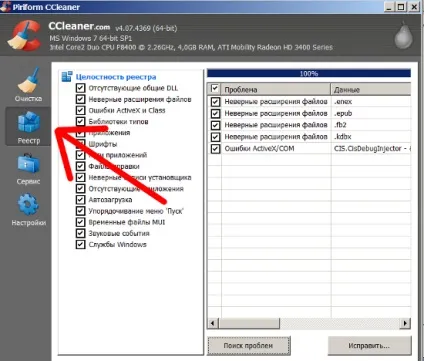Open the Настройки gear section
This screenshot has height=361, width=424.
click(28, 210)
